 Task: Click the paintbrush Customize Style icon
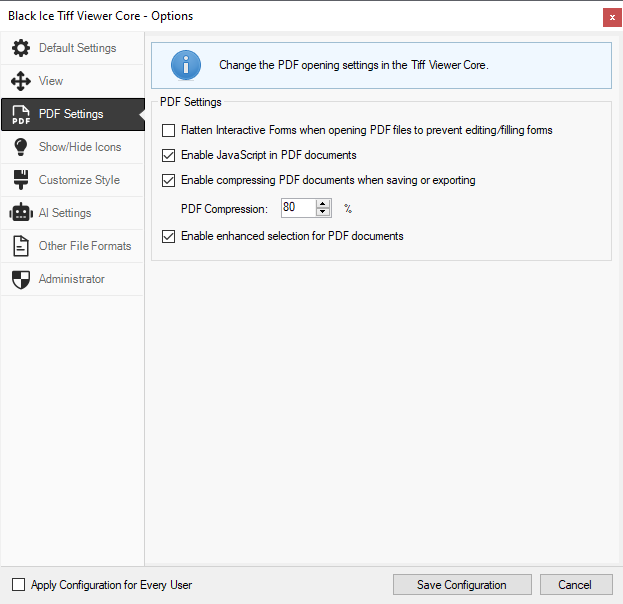point(21,180)
